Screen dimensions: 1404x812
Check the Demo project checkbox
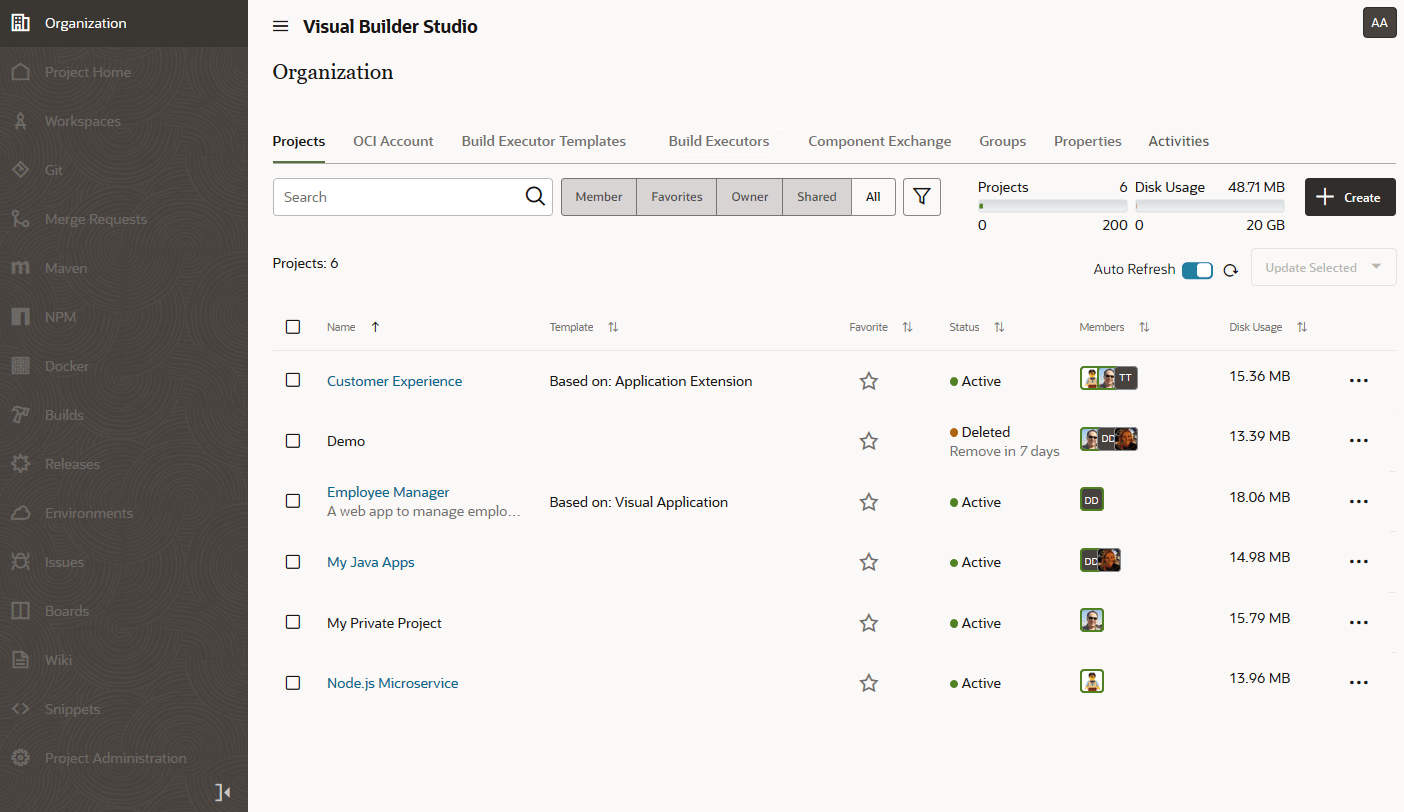coord(293,441)
